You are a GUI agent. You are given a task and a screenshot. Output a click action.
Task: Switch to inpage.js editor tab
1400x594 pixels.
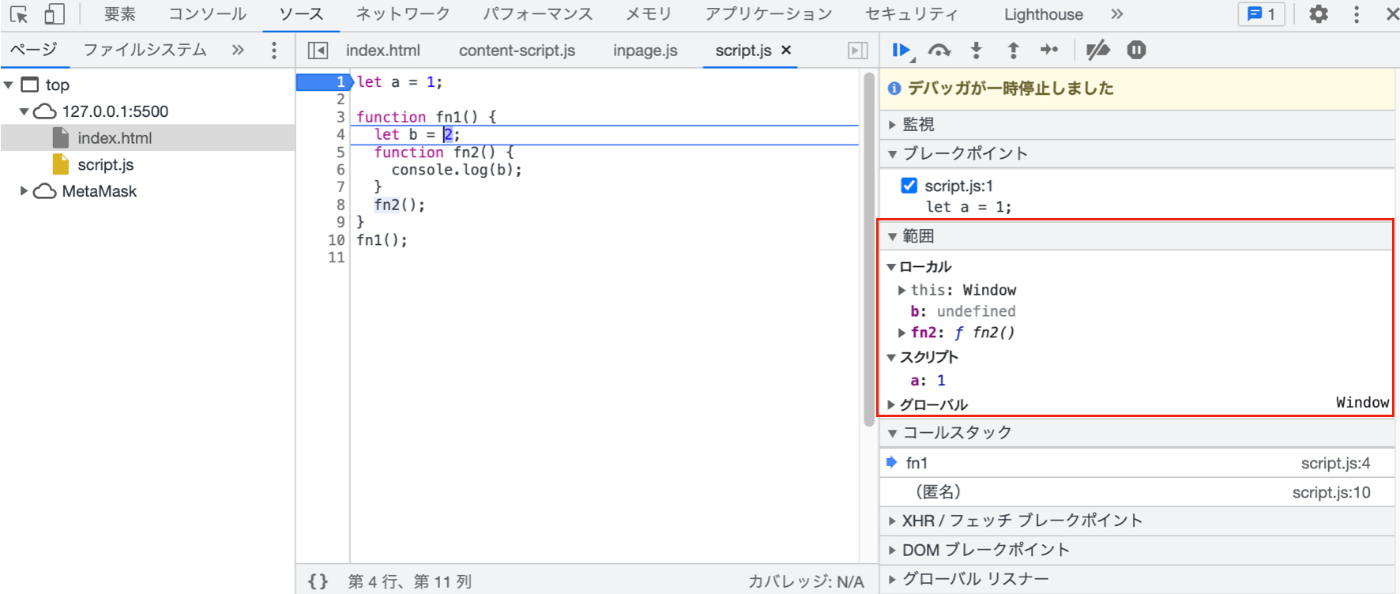tap(645, 50)
